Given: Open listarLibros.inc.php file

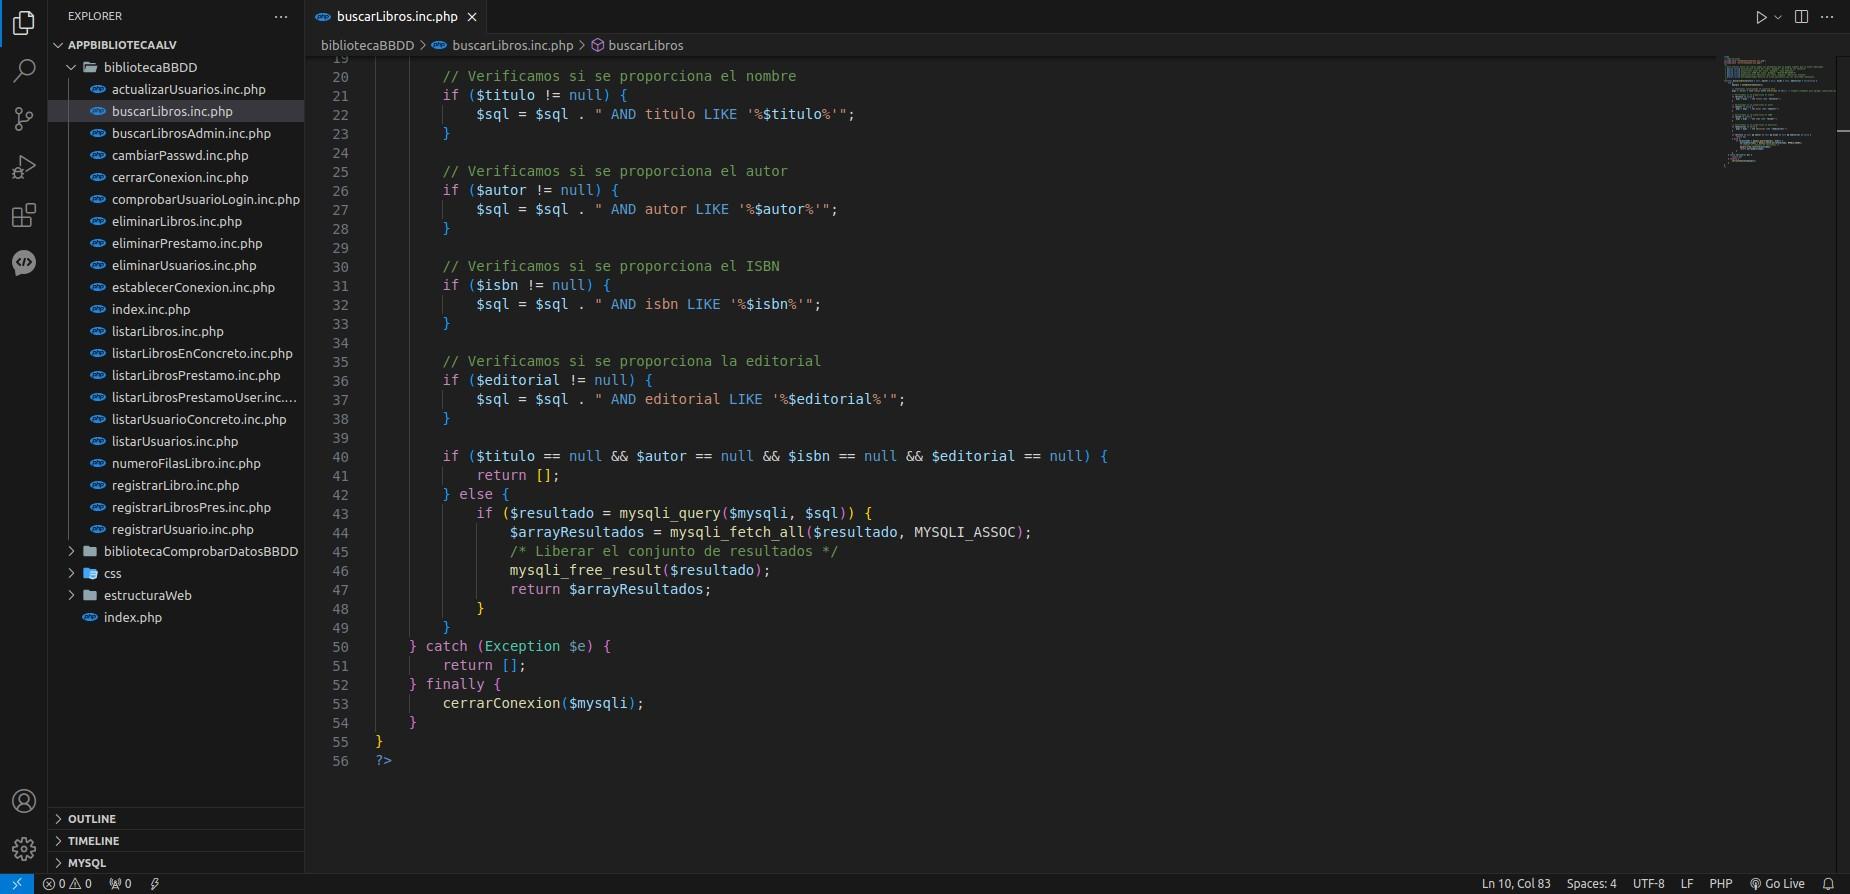Looking at the screenshot, I should click(x=176, y=331).
